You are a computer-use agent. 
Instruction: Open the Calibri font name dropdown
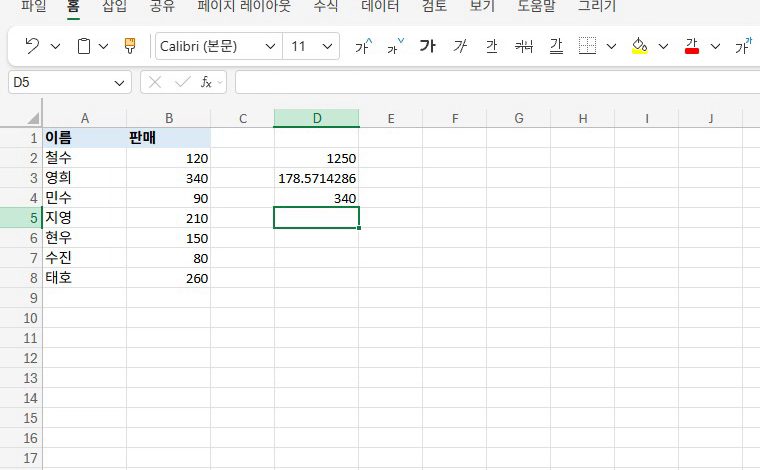pyautogui.click(x=270, y=47)
